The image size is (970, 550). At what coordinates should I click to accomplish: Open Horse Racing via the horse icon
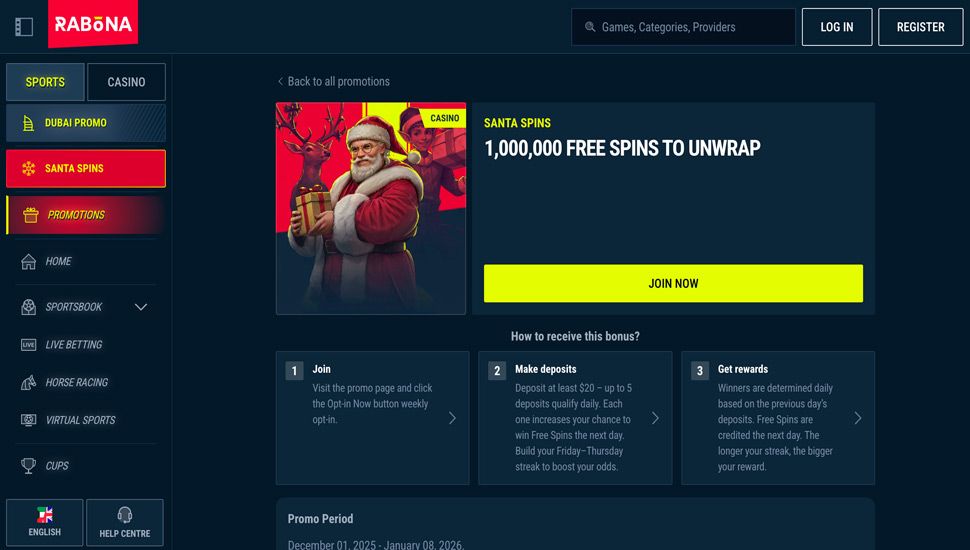click(28, 382)
